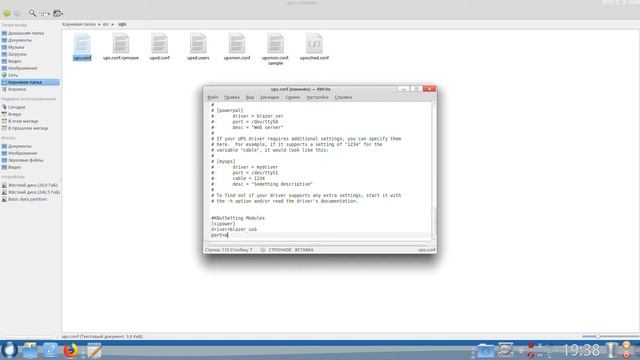Launch Firefox from the taskbar
640x360 pixels.
[71, 350]
